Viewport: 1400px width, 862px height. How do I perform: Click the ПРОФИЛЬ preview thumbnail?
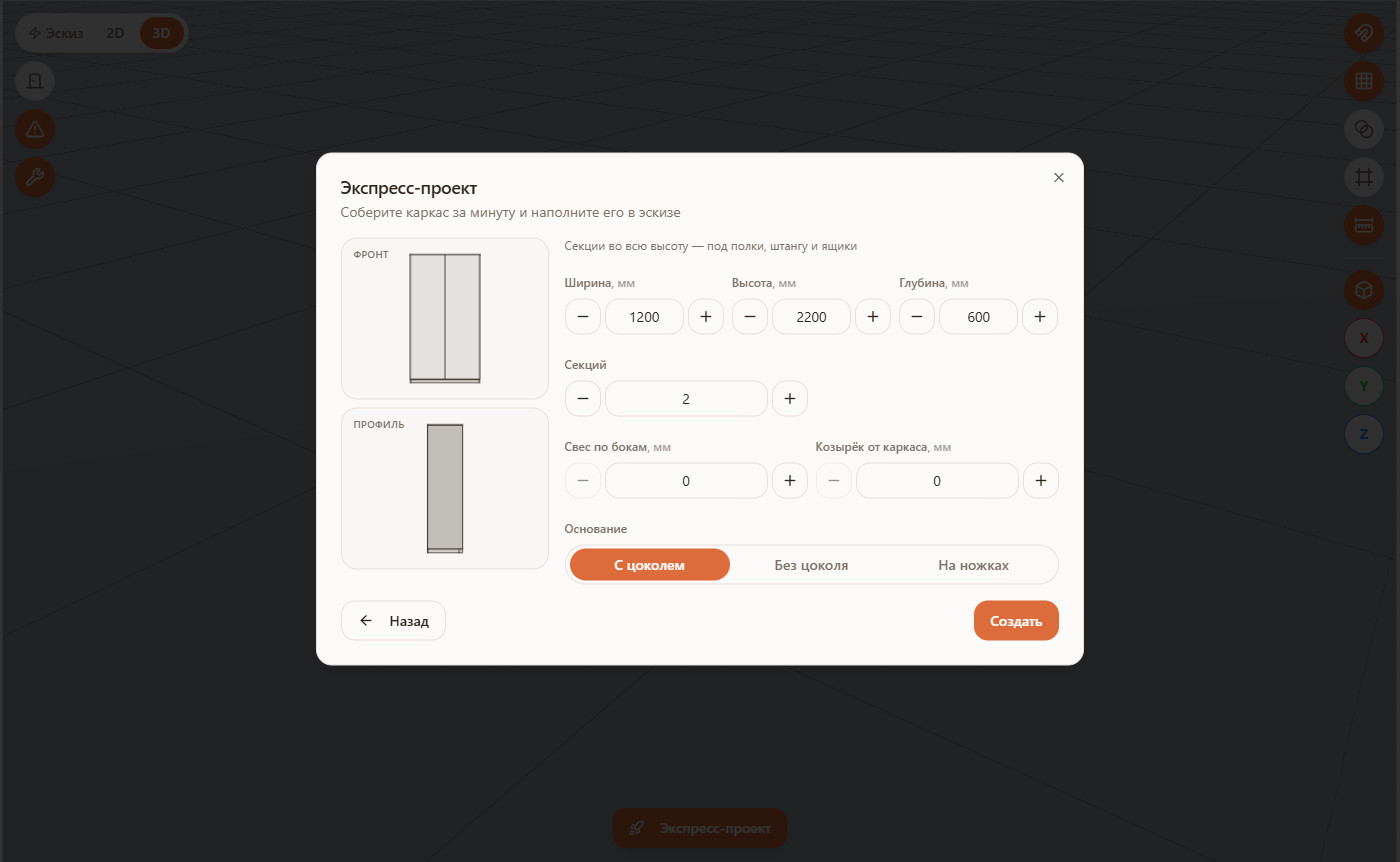[x=445, y=489]
